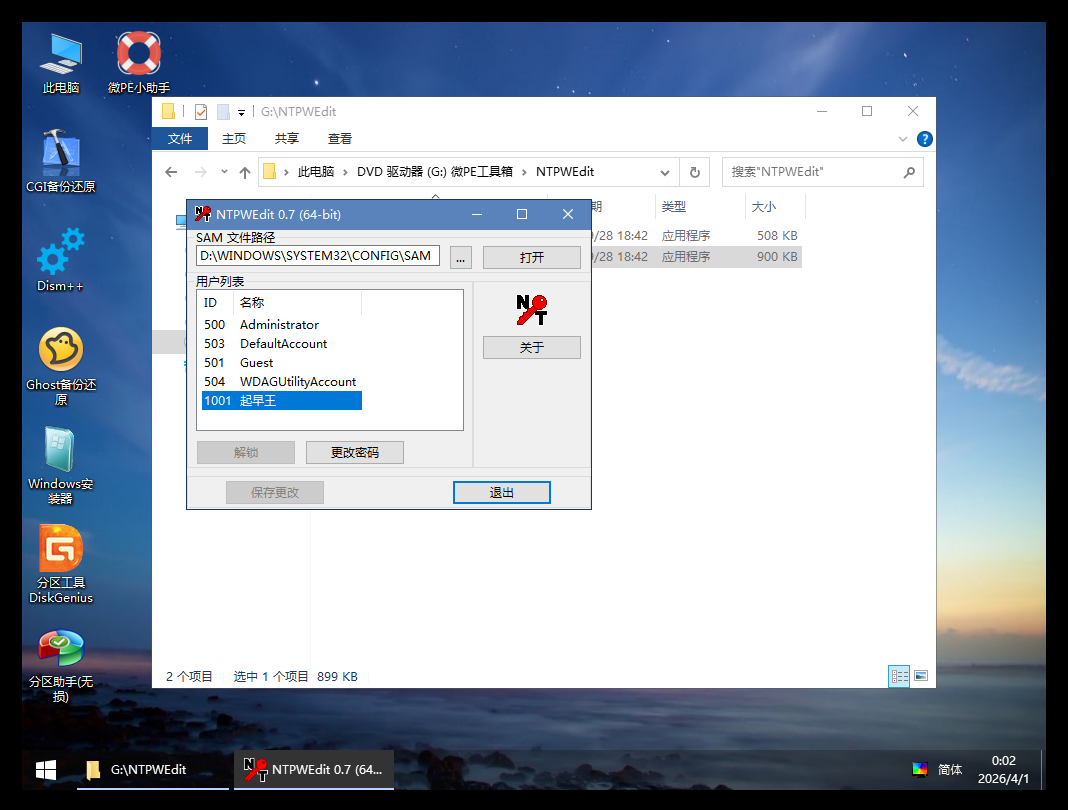Open the 此电脑 desktop icon

[x=61, y=63]
